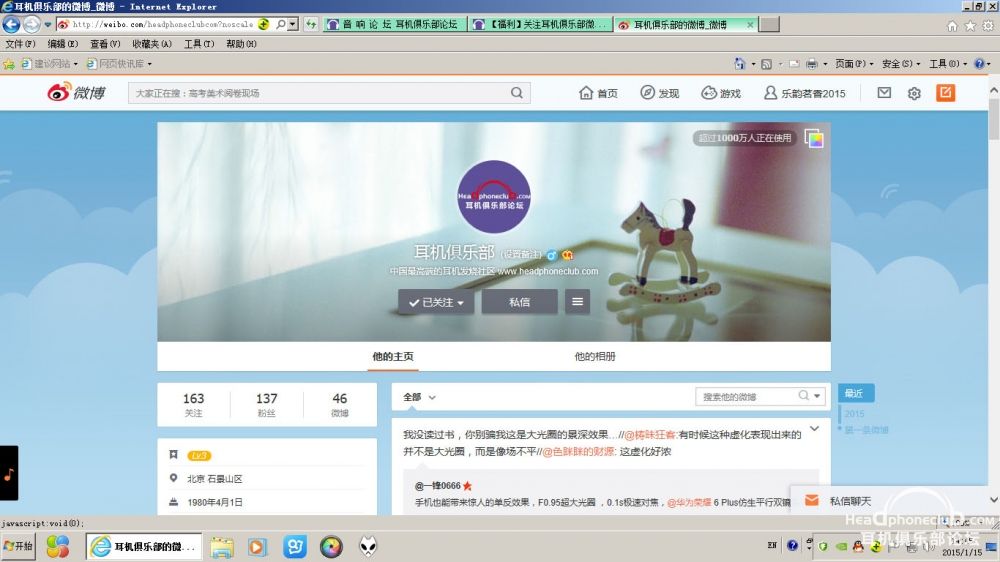Open the address bar history dropdown arrow

tap(293, 24)
